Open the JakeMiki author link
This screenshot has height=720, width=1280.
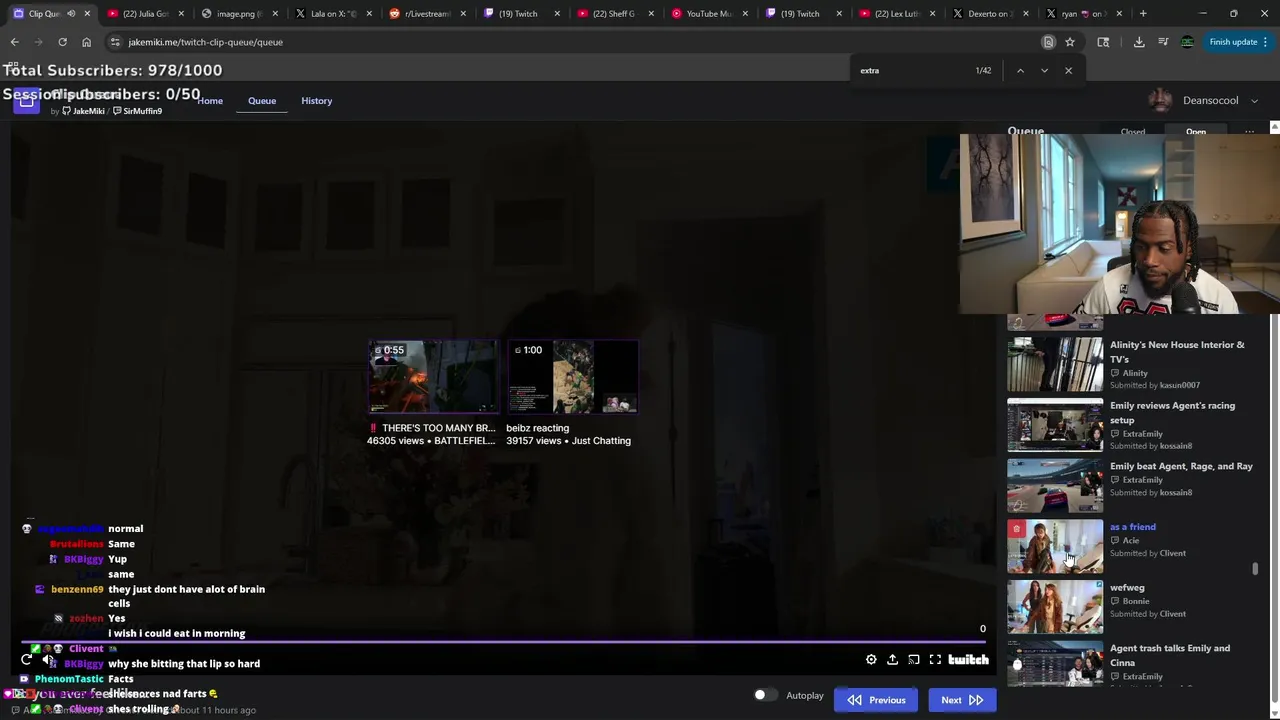pyautogui.click(x=84, y=111)
